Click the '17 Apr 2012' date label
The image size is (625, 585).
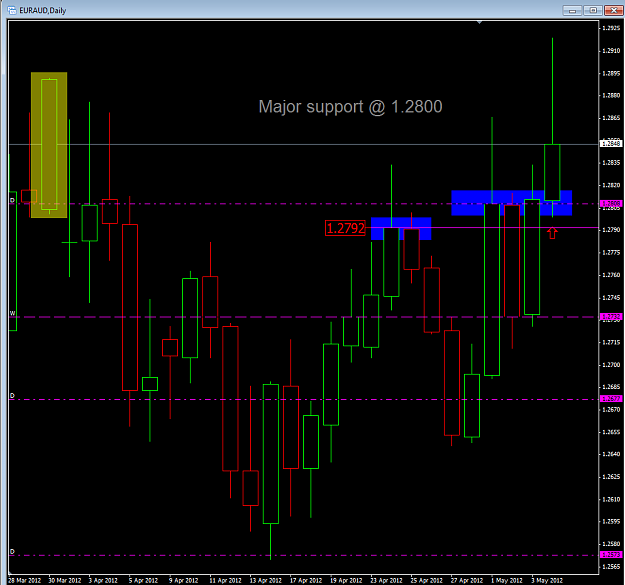pos(306,580)
